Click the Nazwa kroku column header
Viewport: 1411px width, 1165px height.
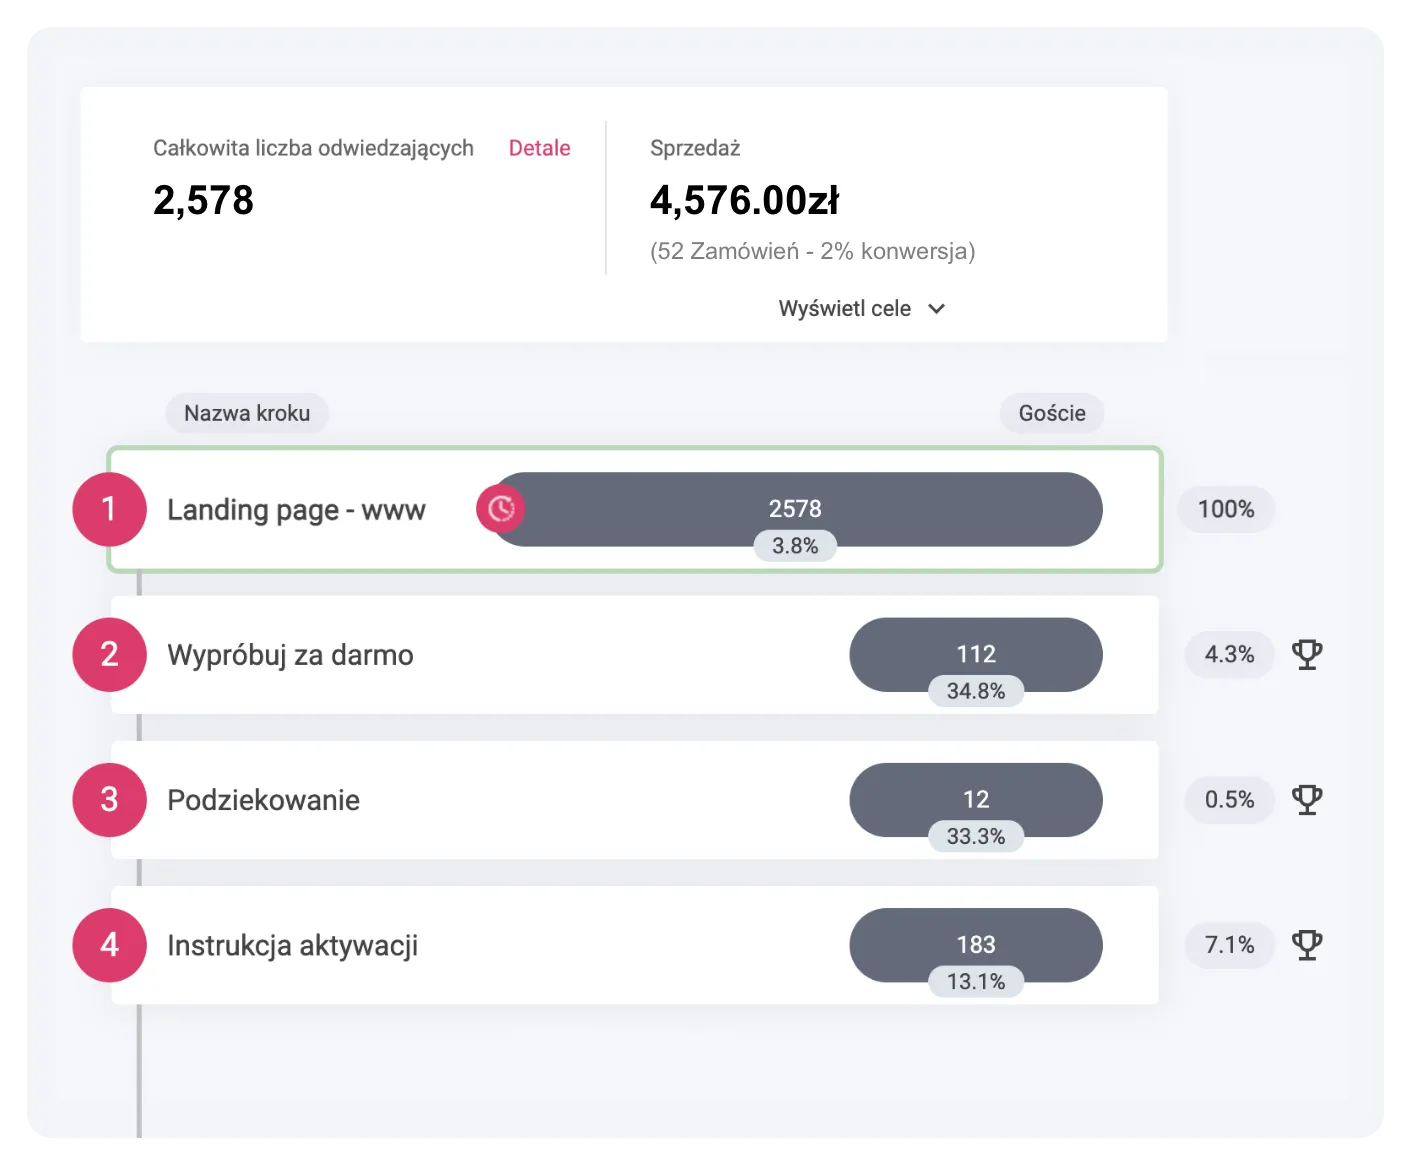[x=247, y=413]
